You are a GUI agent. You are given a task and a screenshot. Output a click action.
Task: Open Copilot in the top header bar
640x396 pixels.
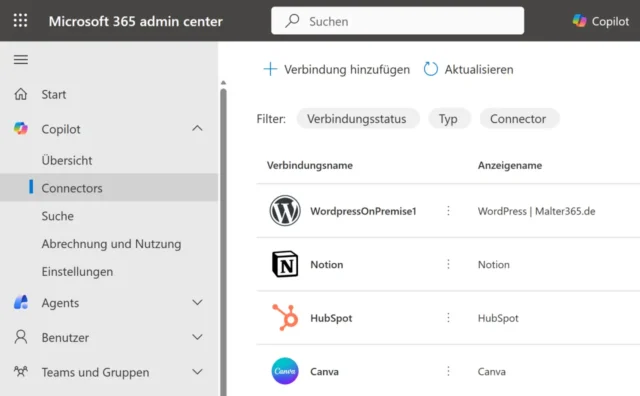point(601,21)
